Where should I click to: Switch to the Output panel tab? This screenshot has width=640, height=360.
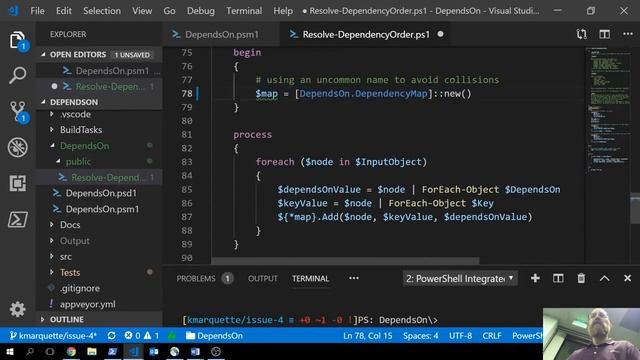pyautogui.click(x=262, y=278)
